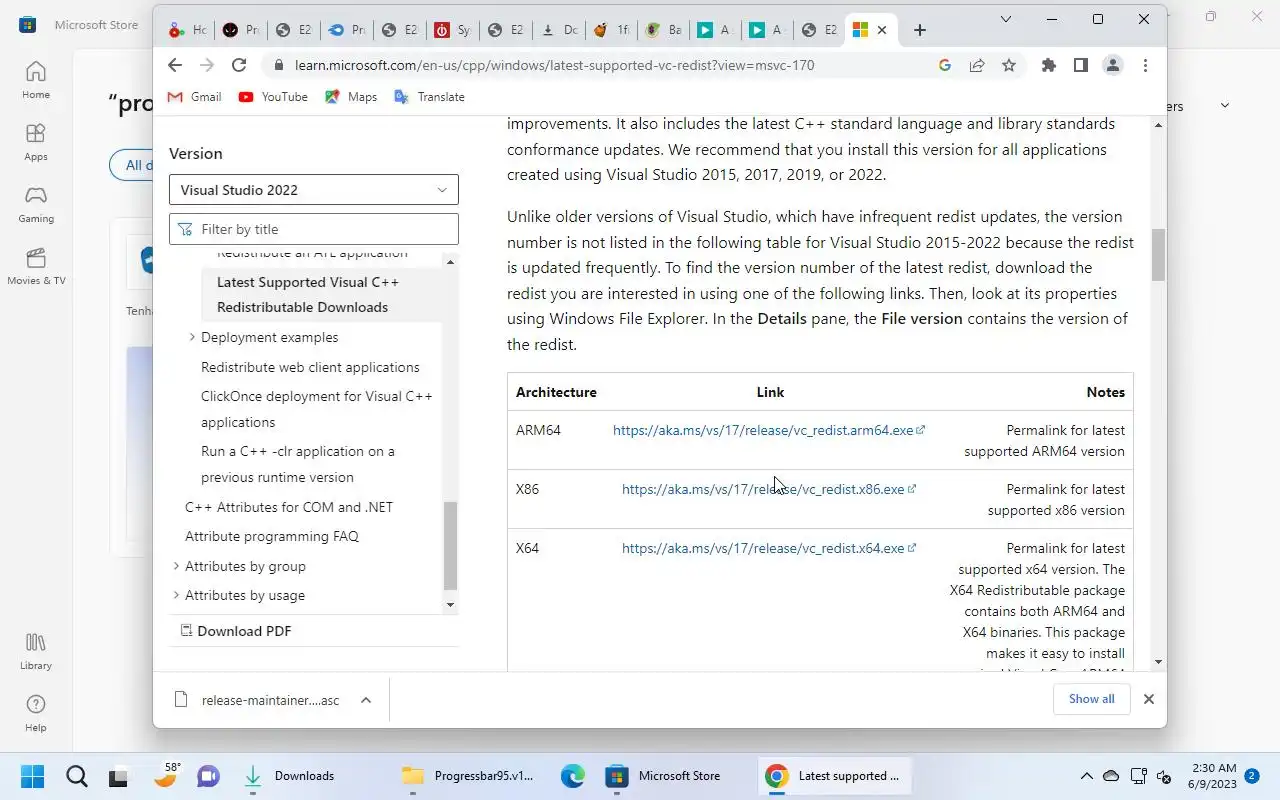Open Movies & TV in Microsoft Store
The image size is (1280, 800).
[36, 266]
